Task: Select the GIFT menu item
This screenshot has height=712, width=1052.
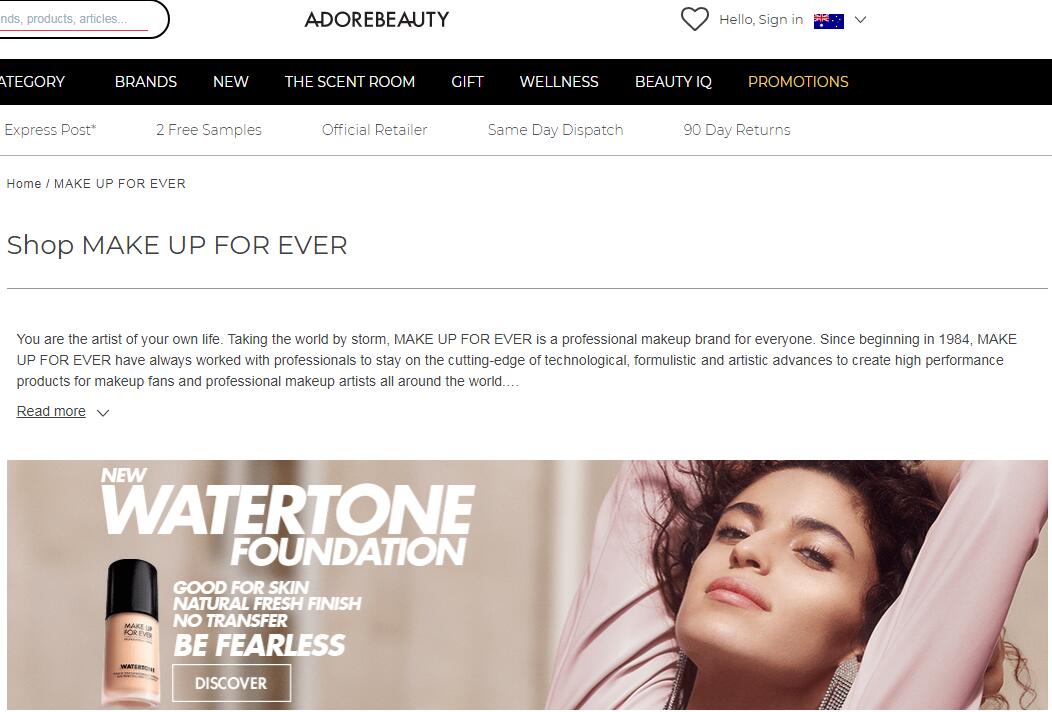Action: point(467,82)
